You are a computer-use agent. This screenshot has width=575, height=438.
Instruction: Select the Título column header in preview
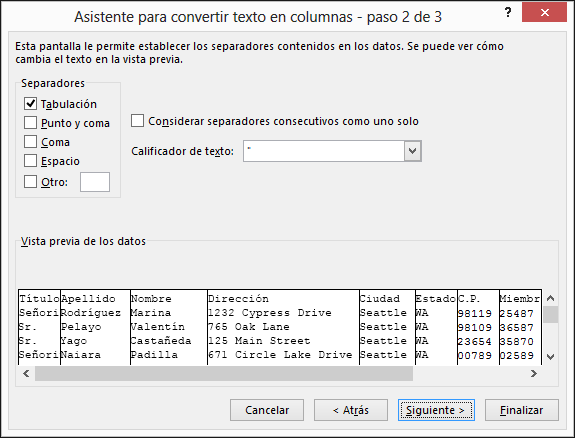pyautogui.click(x=39, y=299)
